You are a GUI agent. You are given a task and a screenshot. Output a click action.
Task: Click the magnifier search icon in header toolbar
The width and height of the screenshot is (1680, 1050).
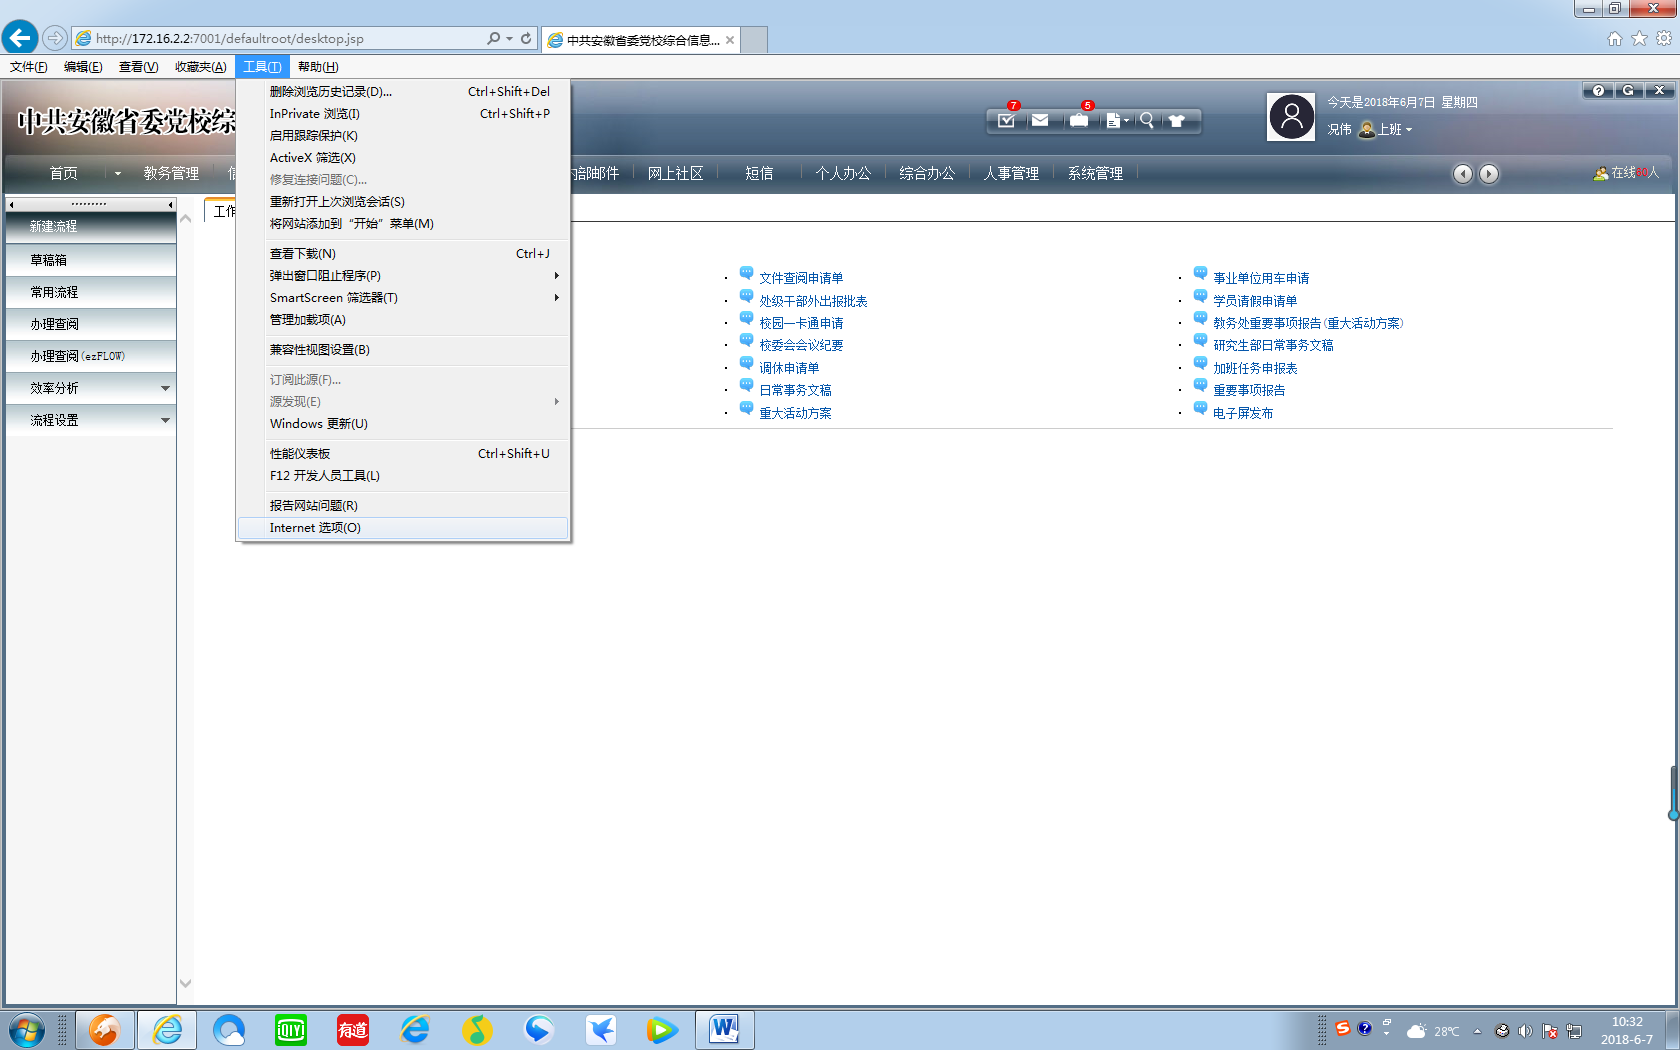pos(1147,121)
